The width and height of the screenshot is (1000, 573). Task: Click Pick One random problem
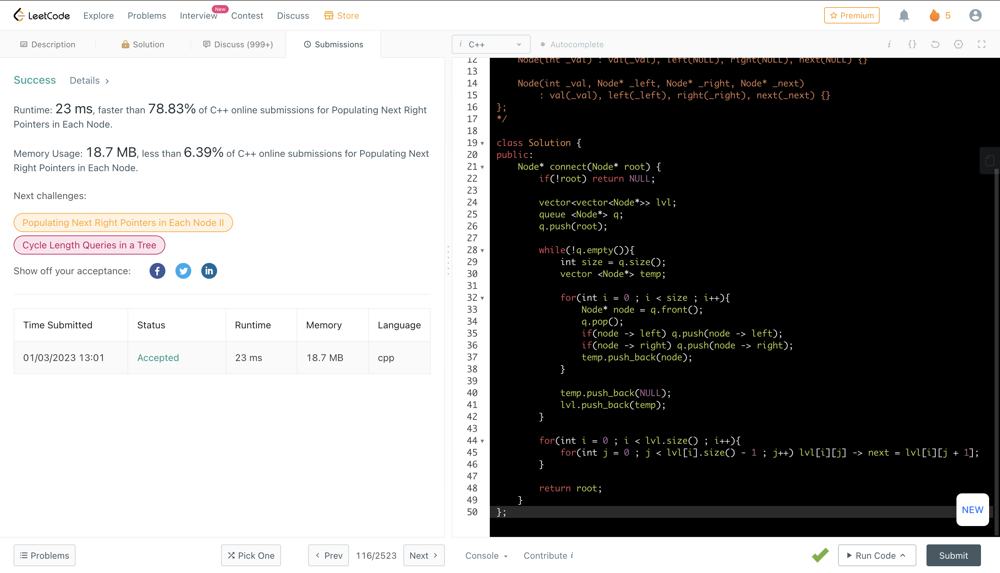251,555
